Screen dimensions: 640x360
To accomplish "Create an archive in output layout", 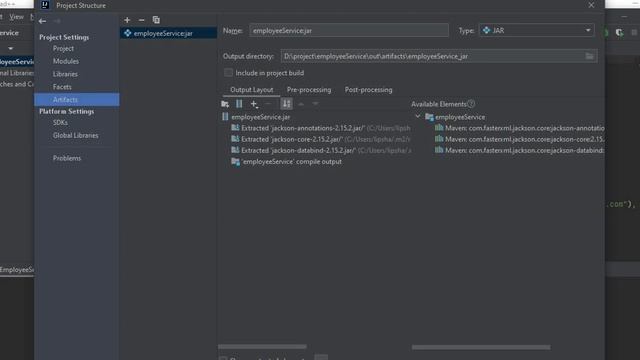I will point(239,104).
